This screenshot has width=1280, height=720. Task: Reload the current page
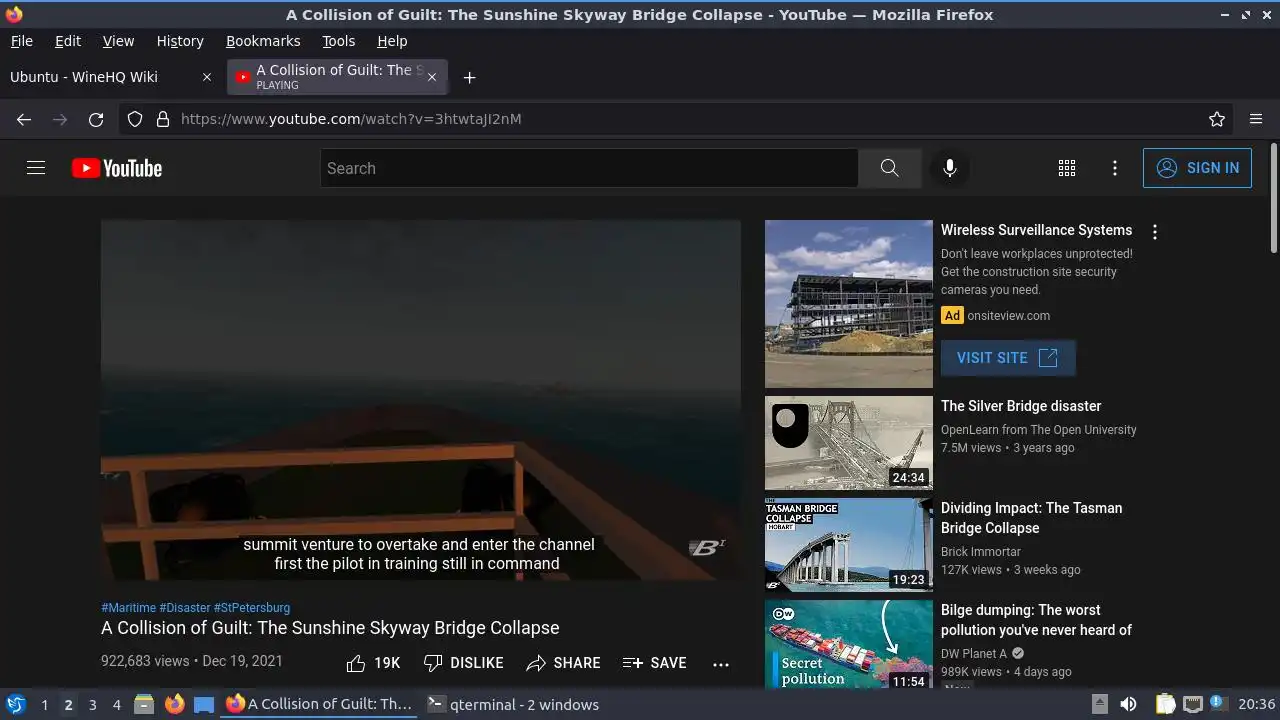96,119
